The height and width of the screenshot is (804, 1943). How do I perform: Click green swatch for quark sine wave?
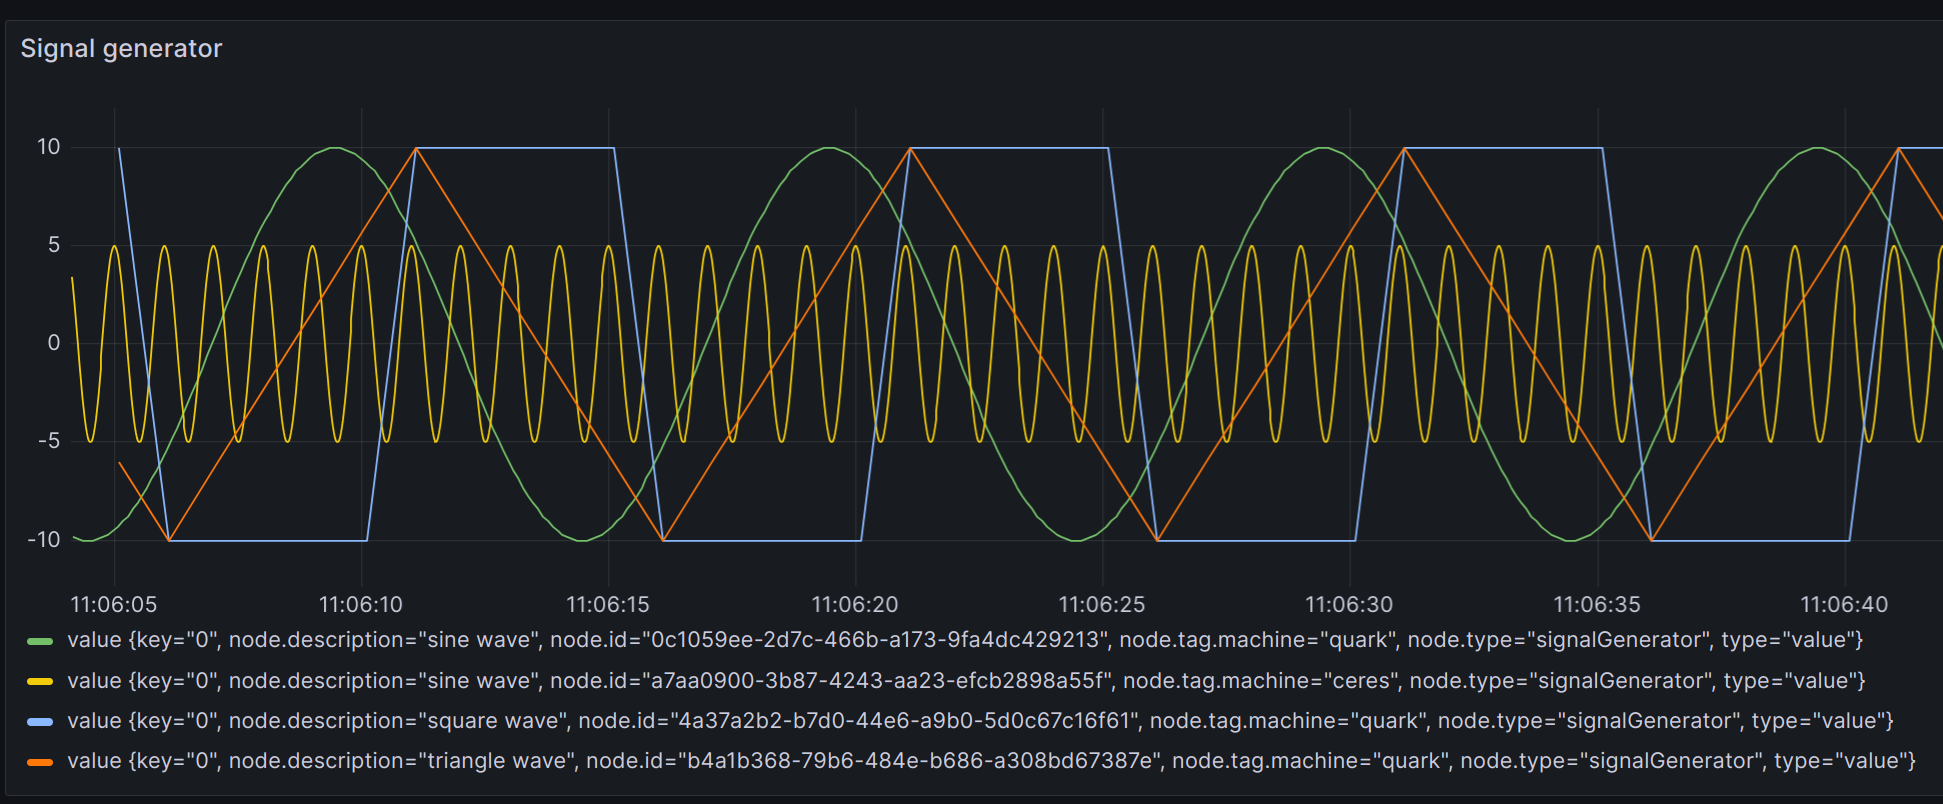coord(40,641)
